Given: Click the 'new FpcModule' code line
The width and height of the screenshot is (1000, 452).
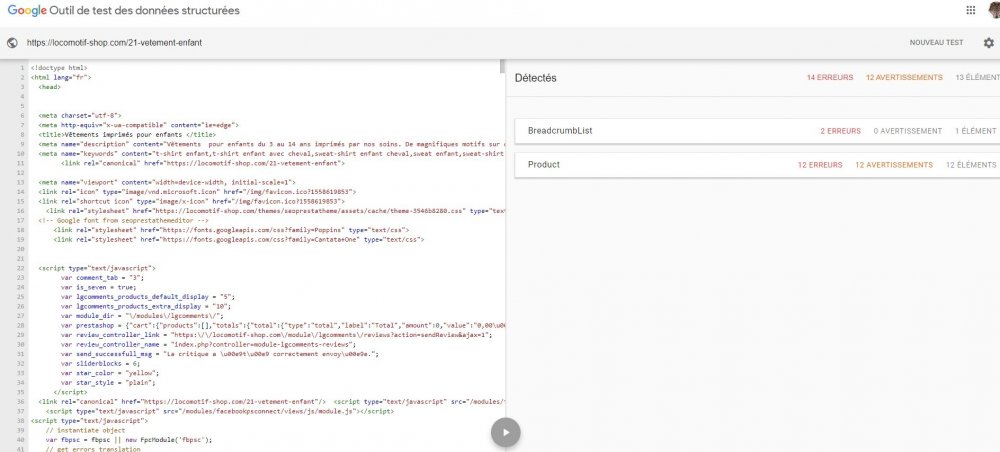Looking at the screenshot, I should (x=129, y=440).
